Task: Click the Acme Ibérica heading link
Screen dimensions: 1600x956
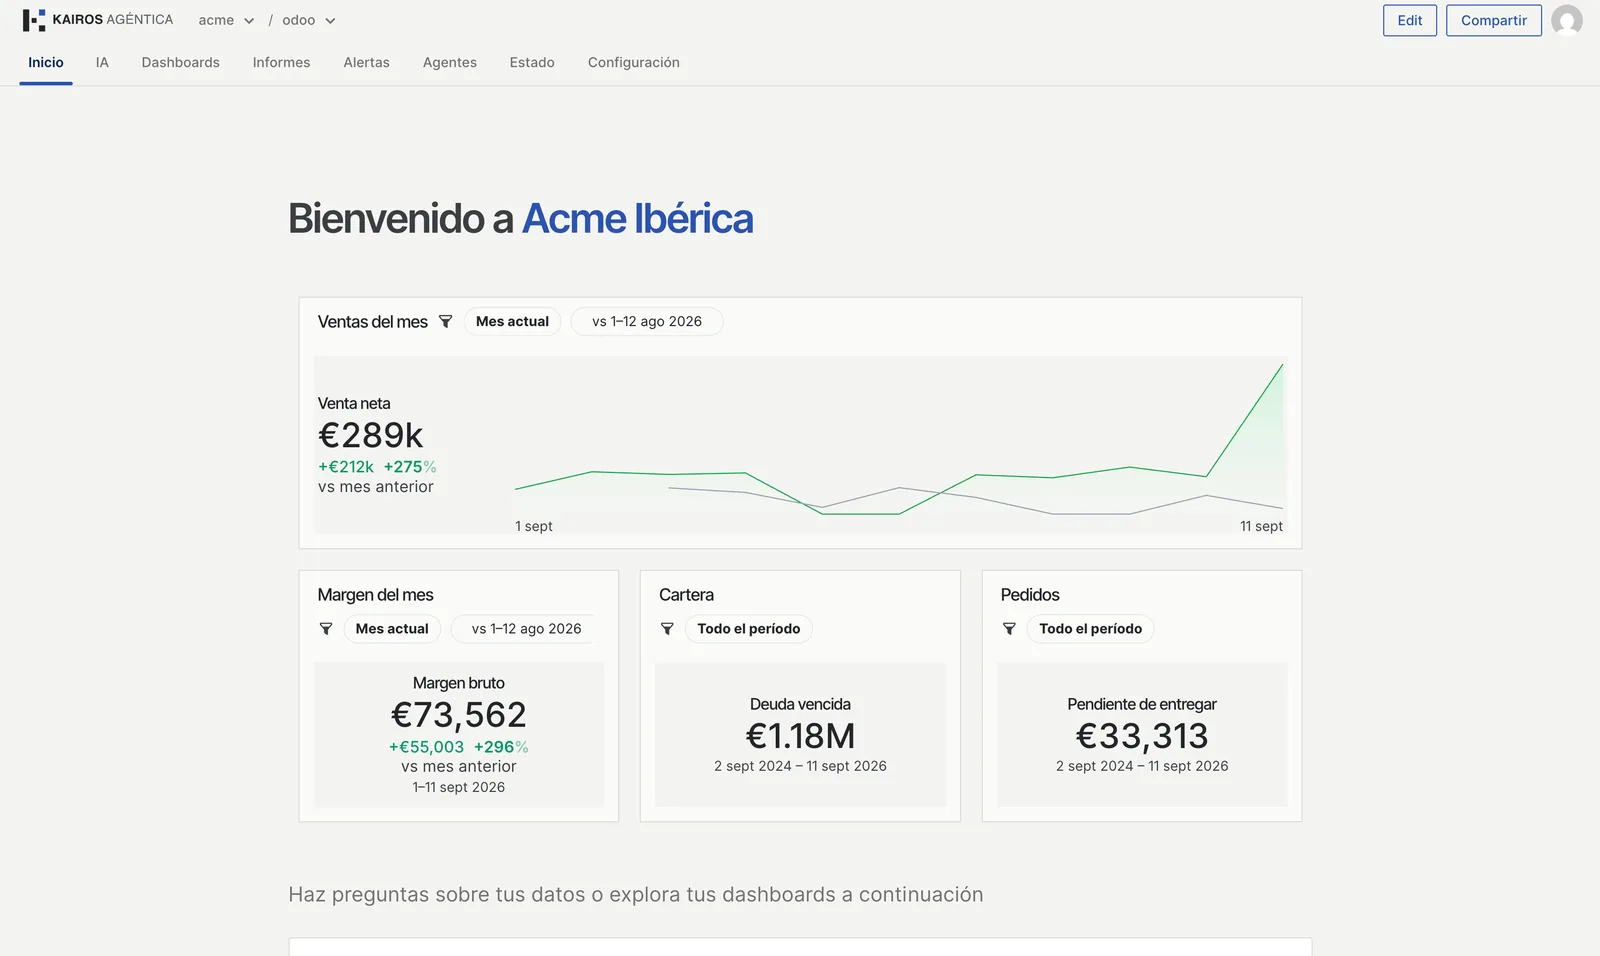Action: [638, 219]
